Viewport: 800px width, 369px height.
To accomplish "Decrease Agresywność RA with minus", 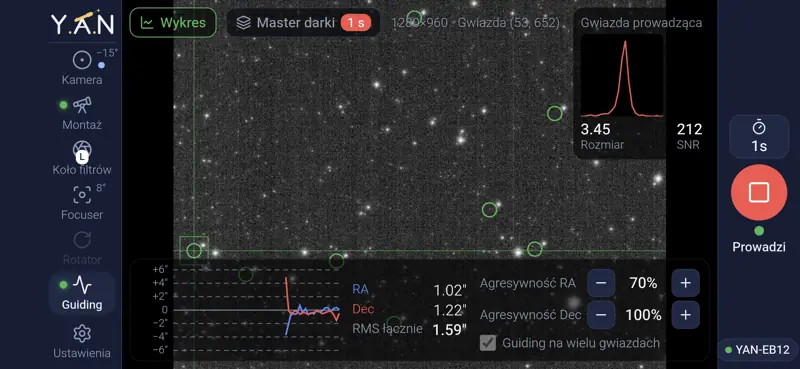I will pos(601,283).
